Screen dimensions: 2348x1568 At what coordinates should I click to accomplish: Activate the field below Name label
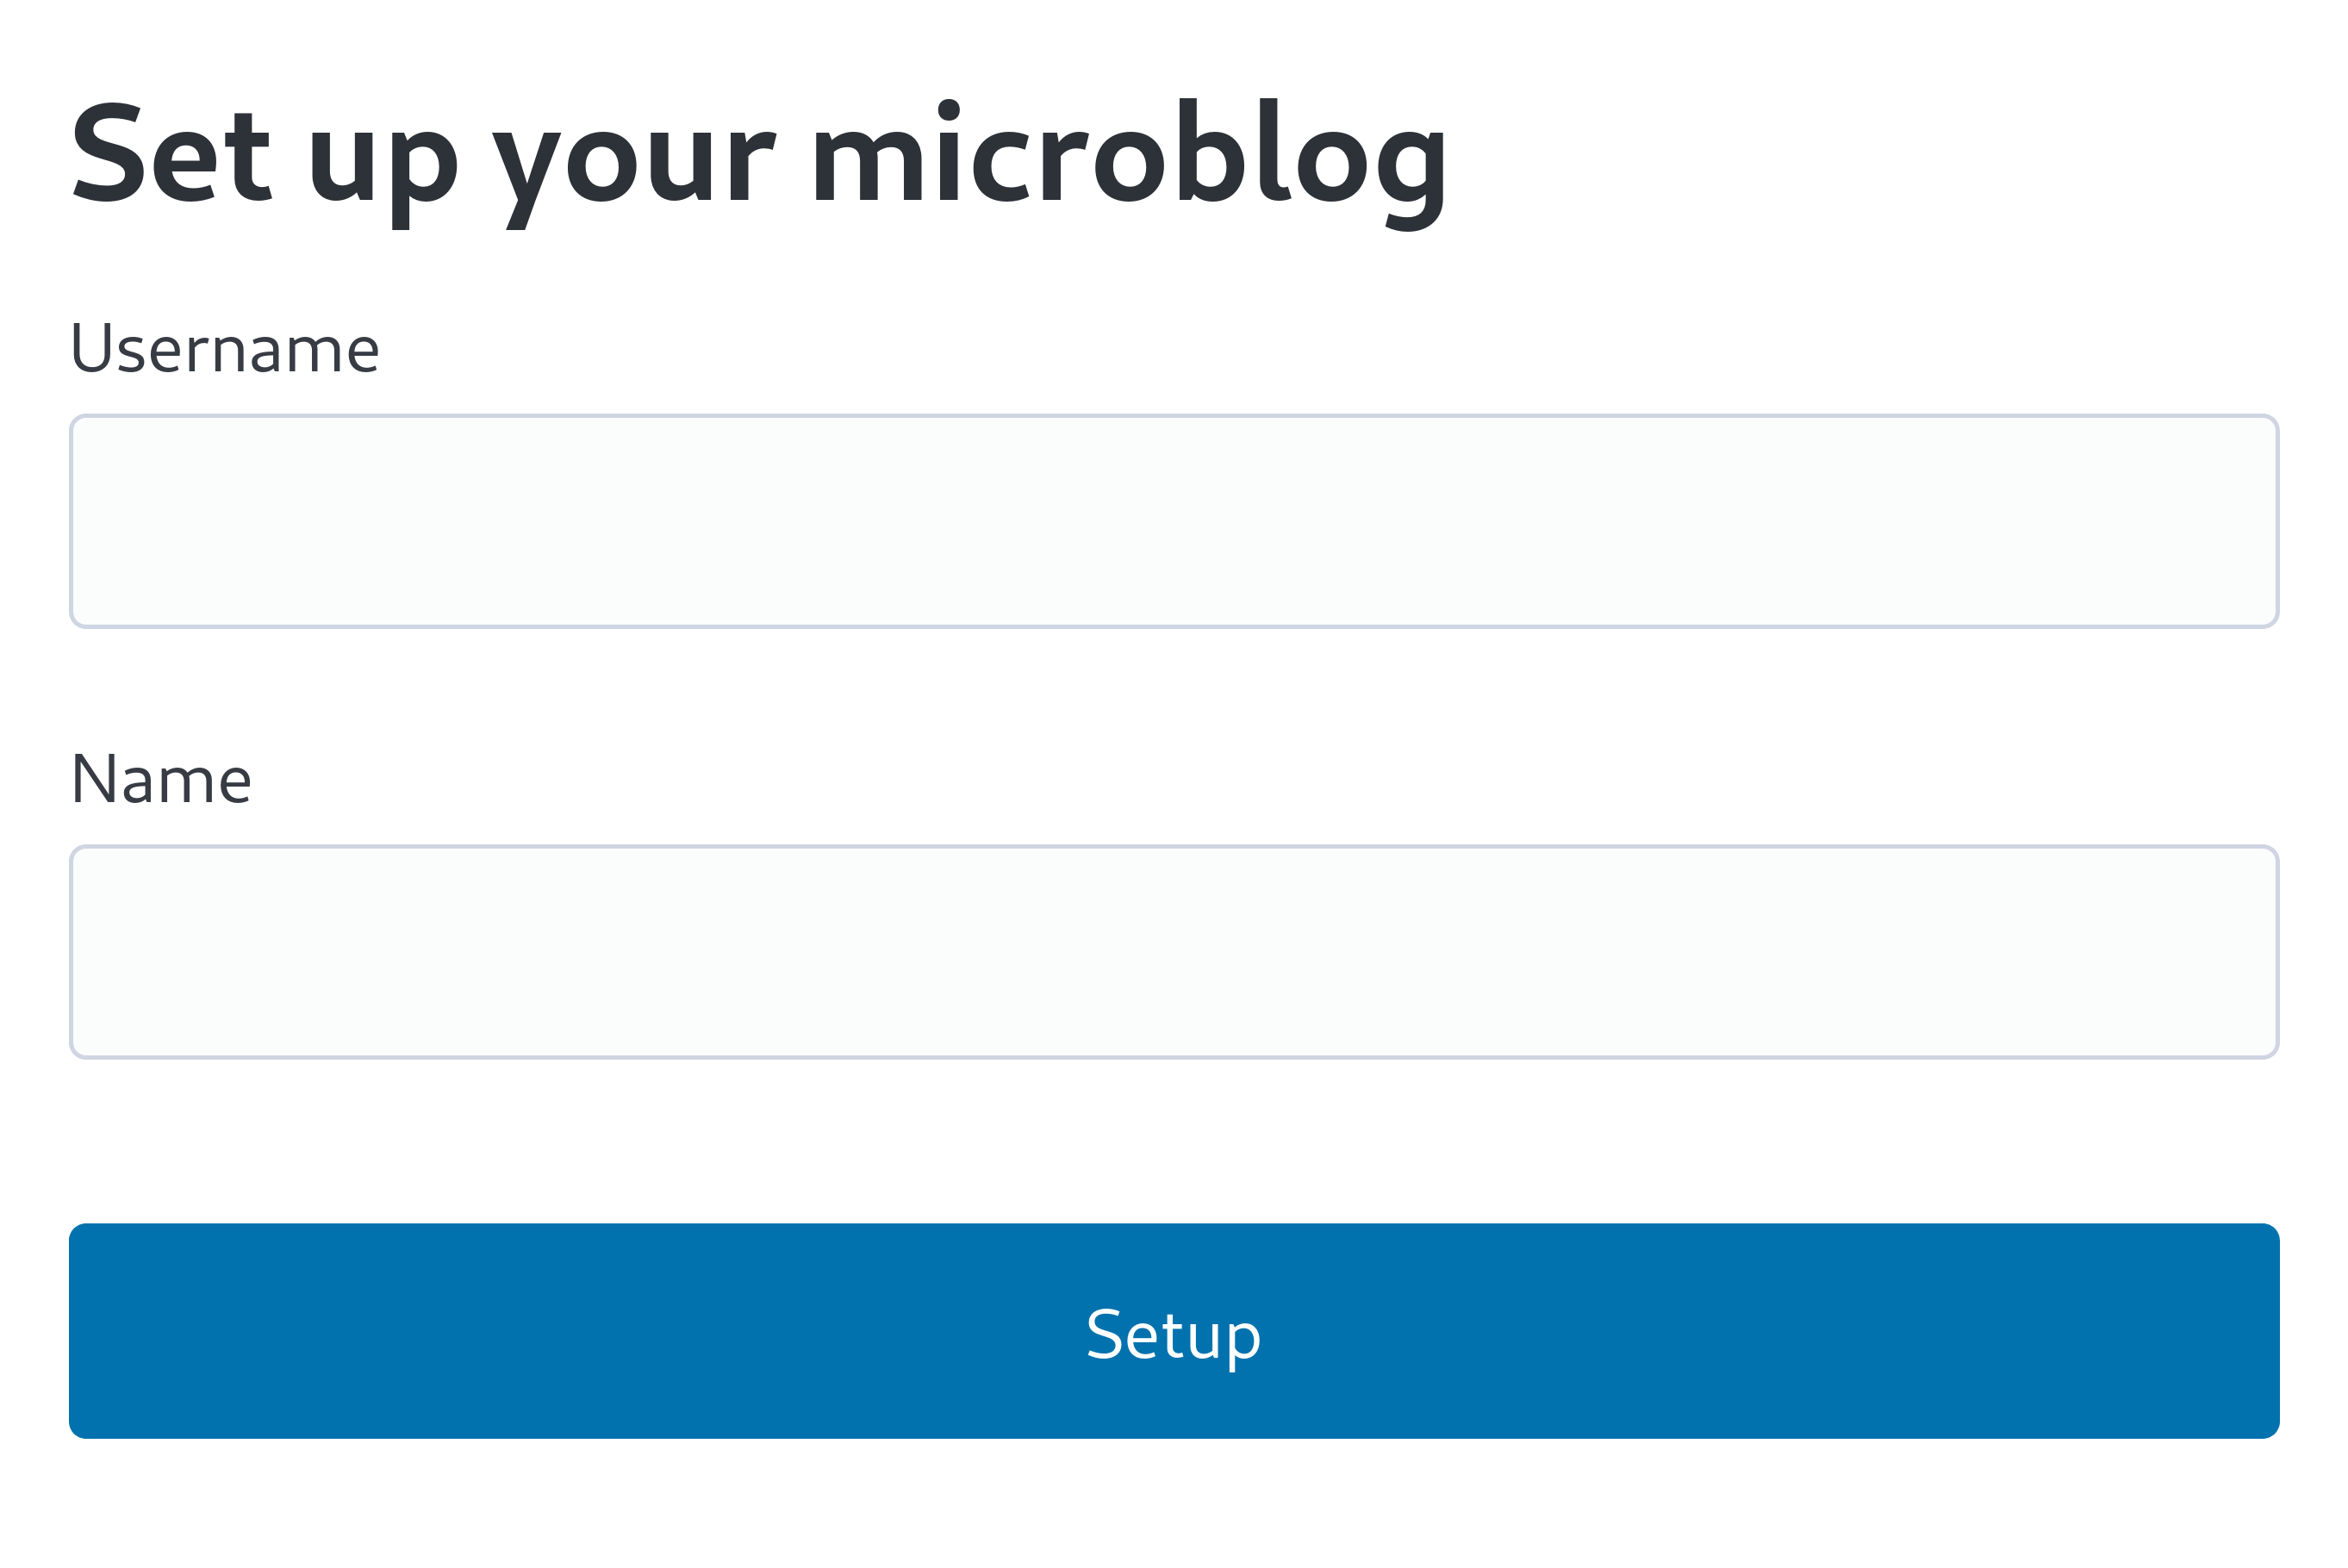1174,952
